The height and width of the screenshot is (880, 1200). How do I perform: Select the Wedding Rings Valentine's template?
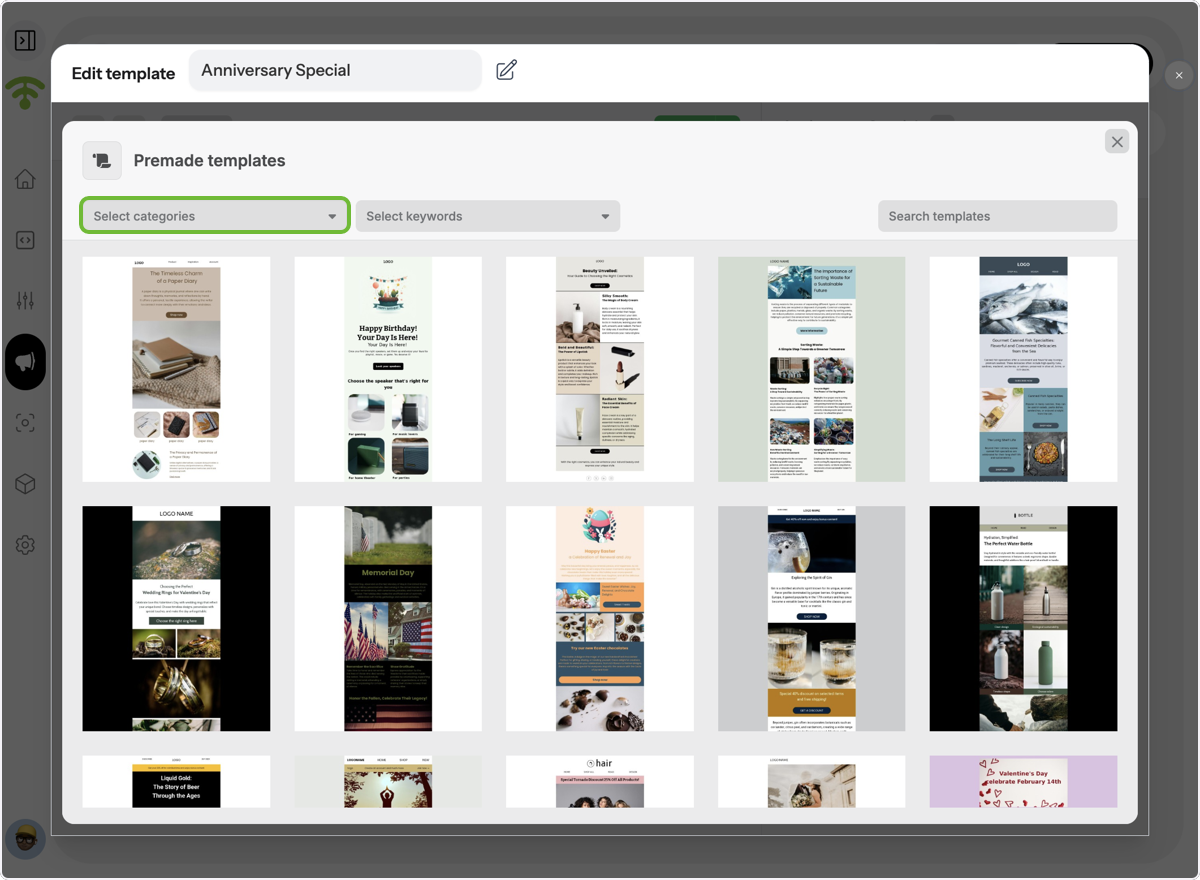pos(176,618)
